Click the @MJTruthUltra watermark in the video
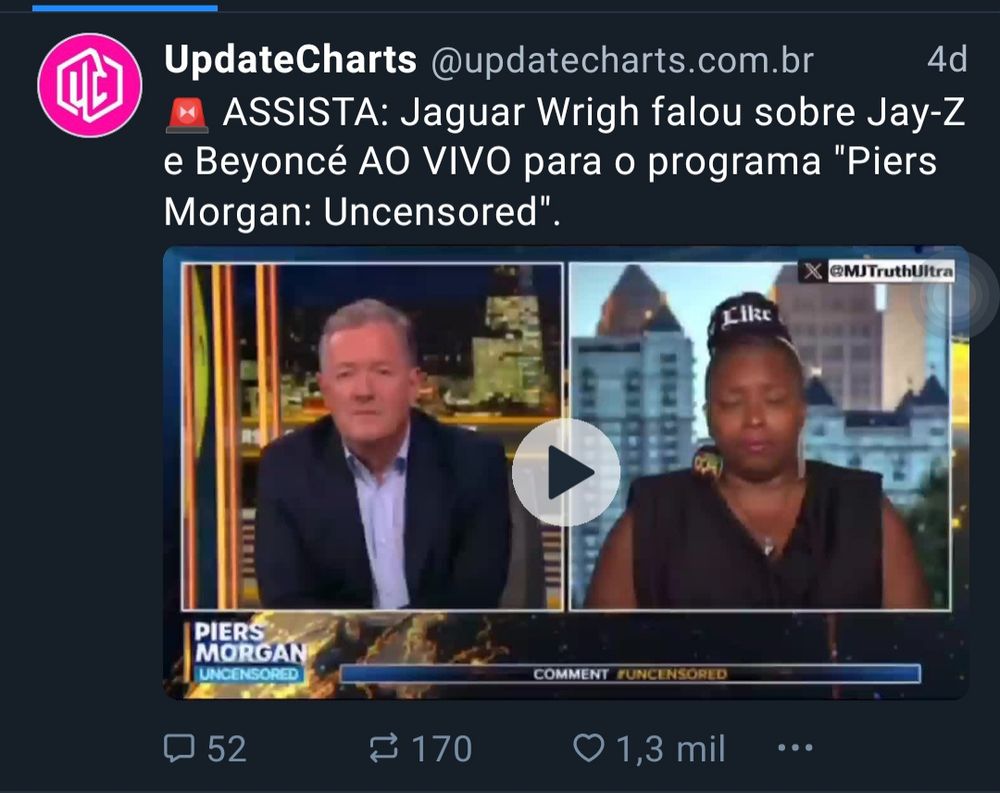The width and height of the screenshot is (1000, 793). 891,271
